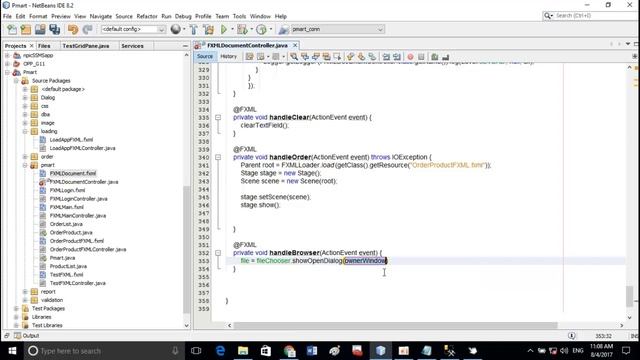Click the Last Edit icon in editor toolbar
Screen dimensions: 640x360
[249, 57]
